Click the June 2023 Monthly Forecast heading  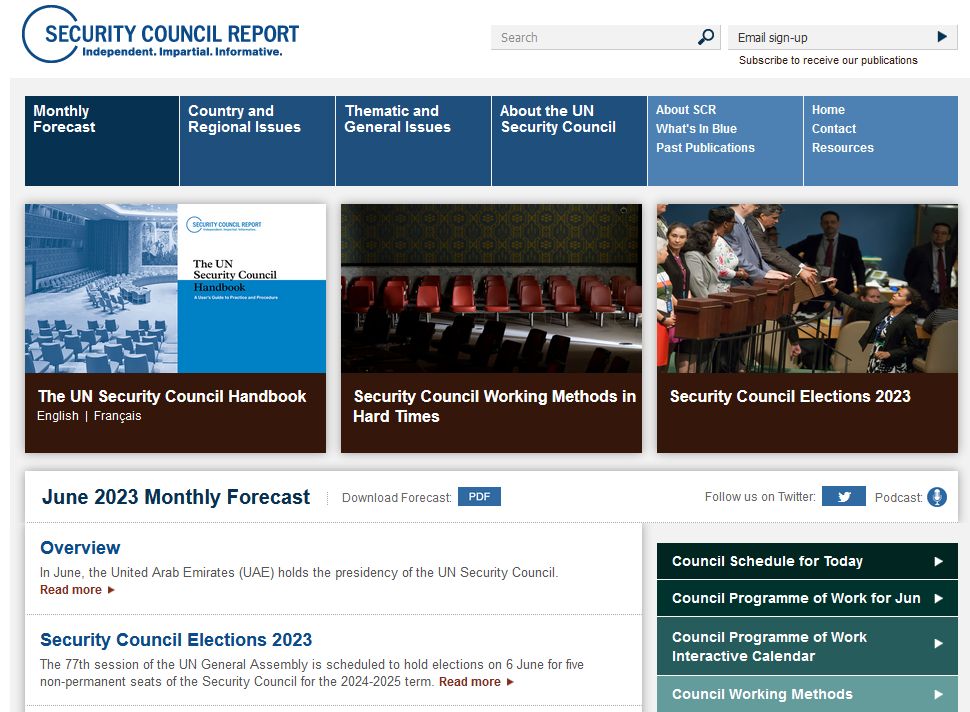(x=176, y=497)
